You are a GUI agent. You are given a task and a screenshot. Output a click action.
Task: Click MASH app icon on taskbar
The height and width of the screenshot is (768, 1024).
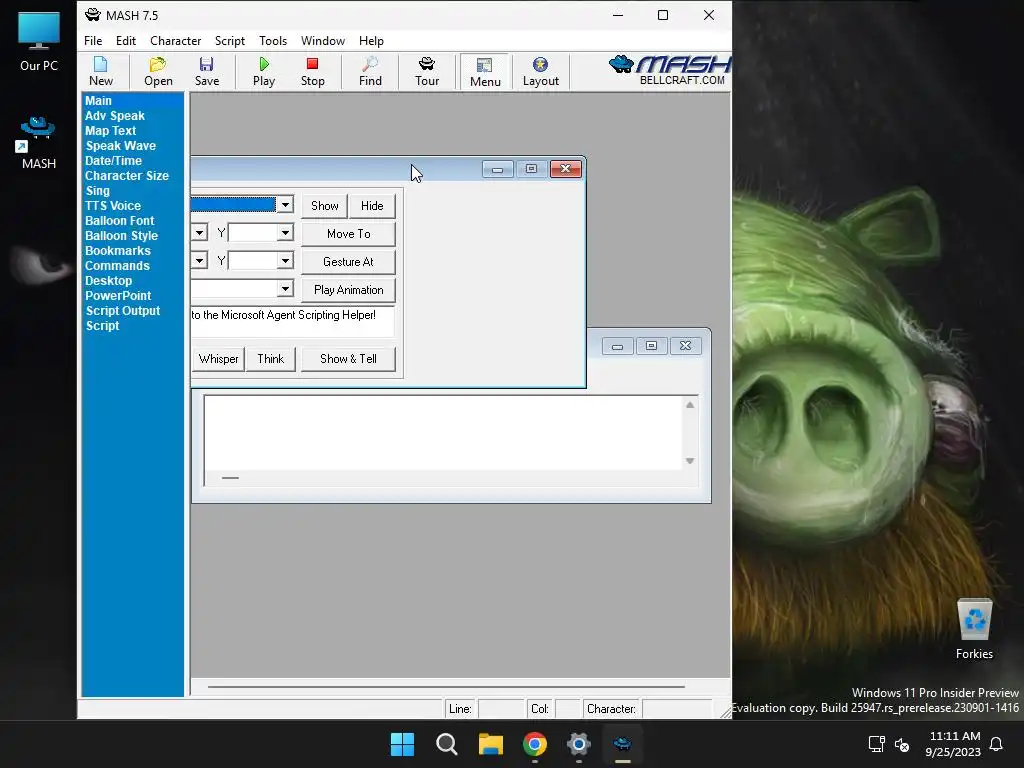tap(622, 744)
